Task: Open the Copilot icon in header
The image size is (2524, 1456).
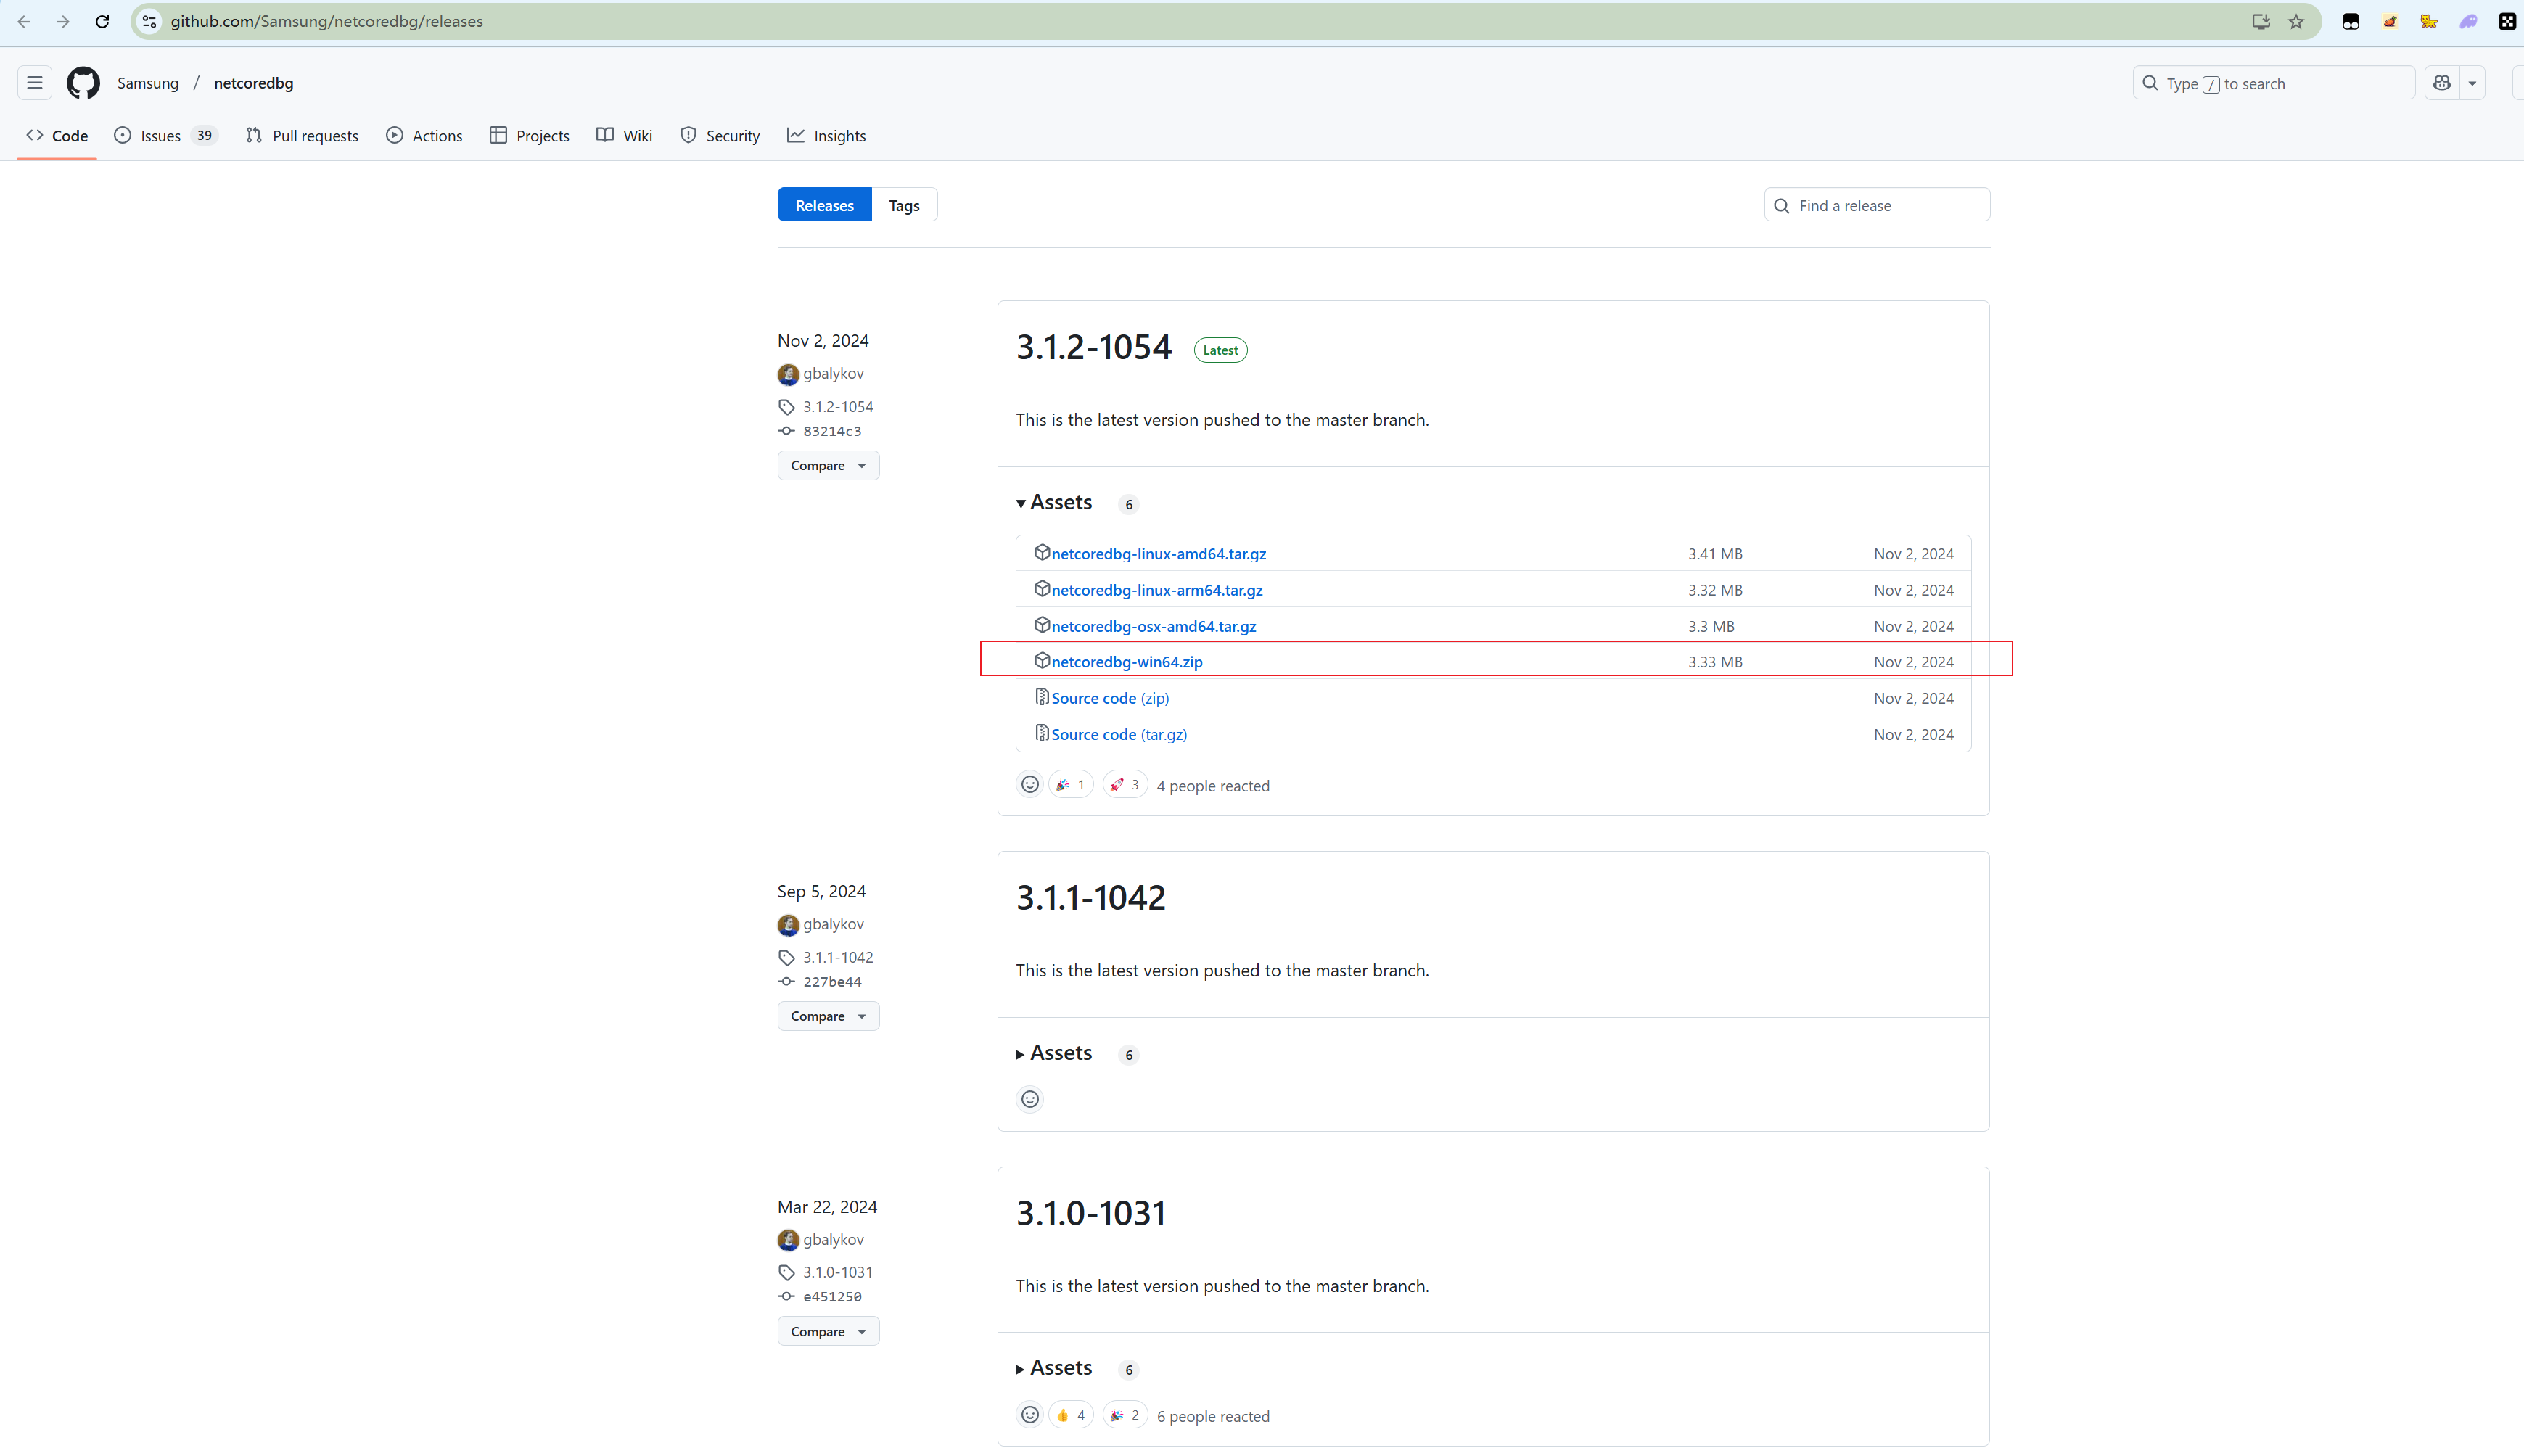Action: [2442, 83]
